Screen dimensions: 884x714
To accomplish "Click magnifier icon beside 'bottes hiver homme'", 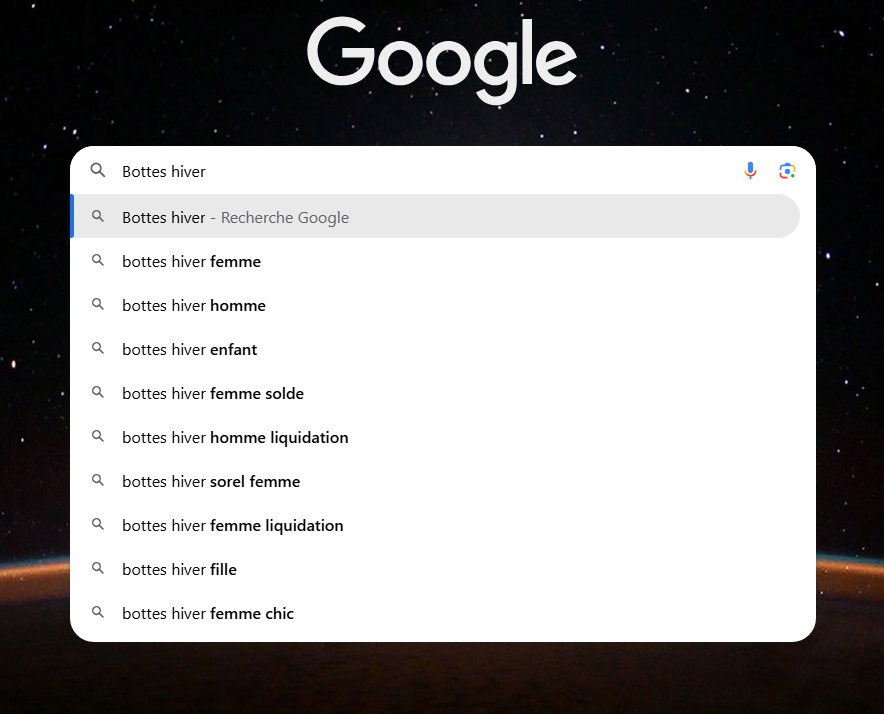I will point(98,305).
